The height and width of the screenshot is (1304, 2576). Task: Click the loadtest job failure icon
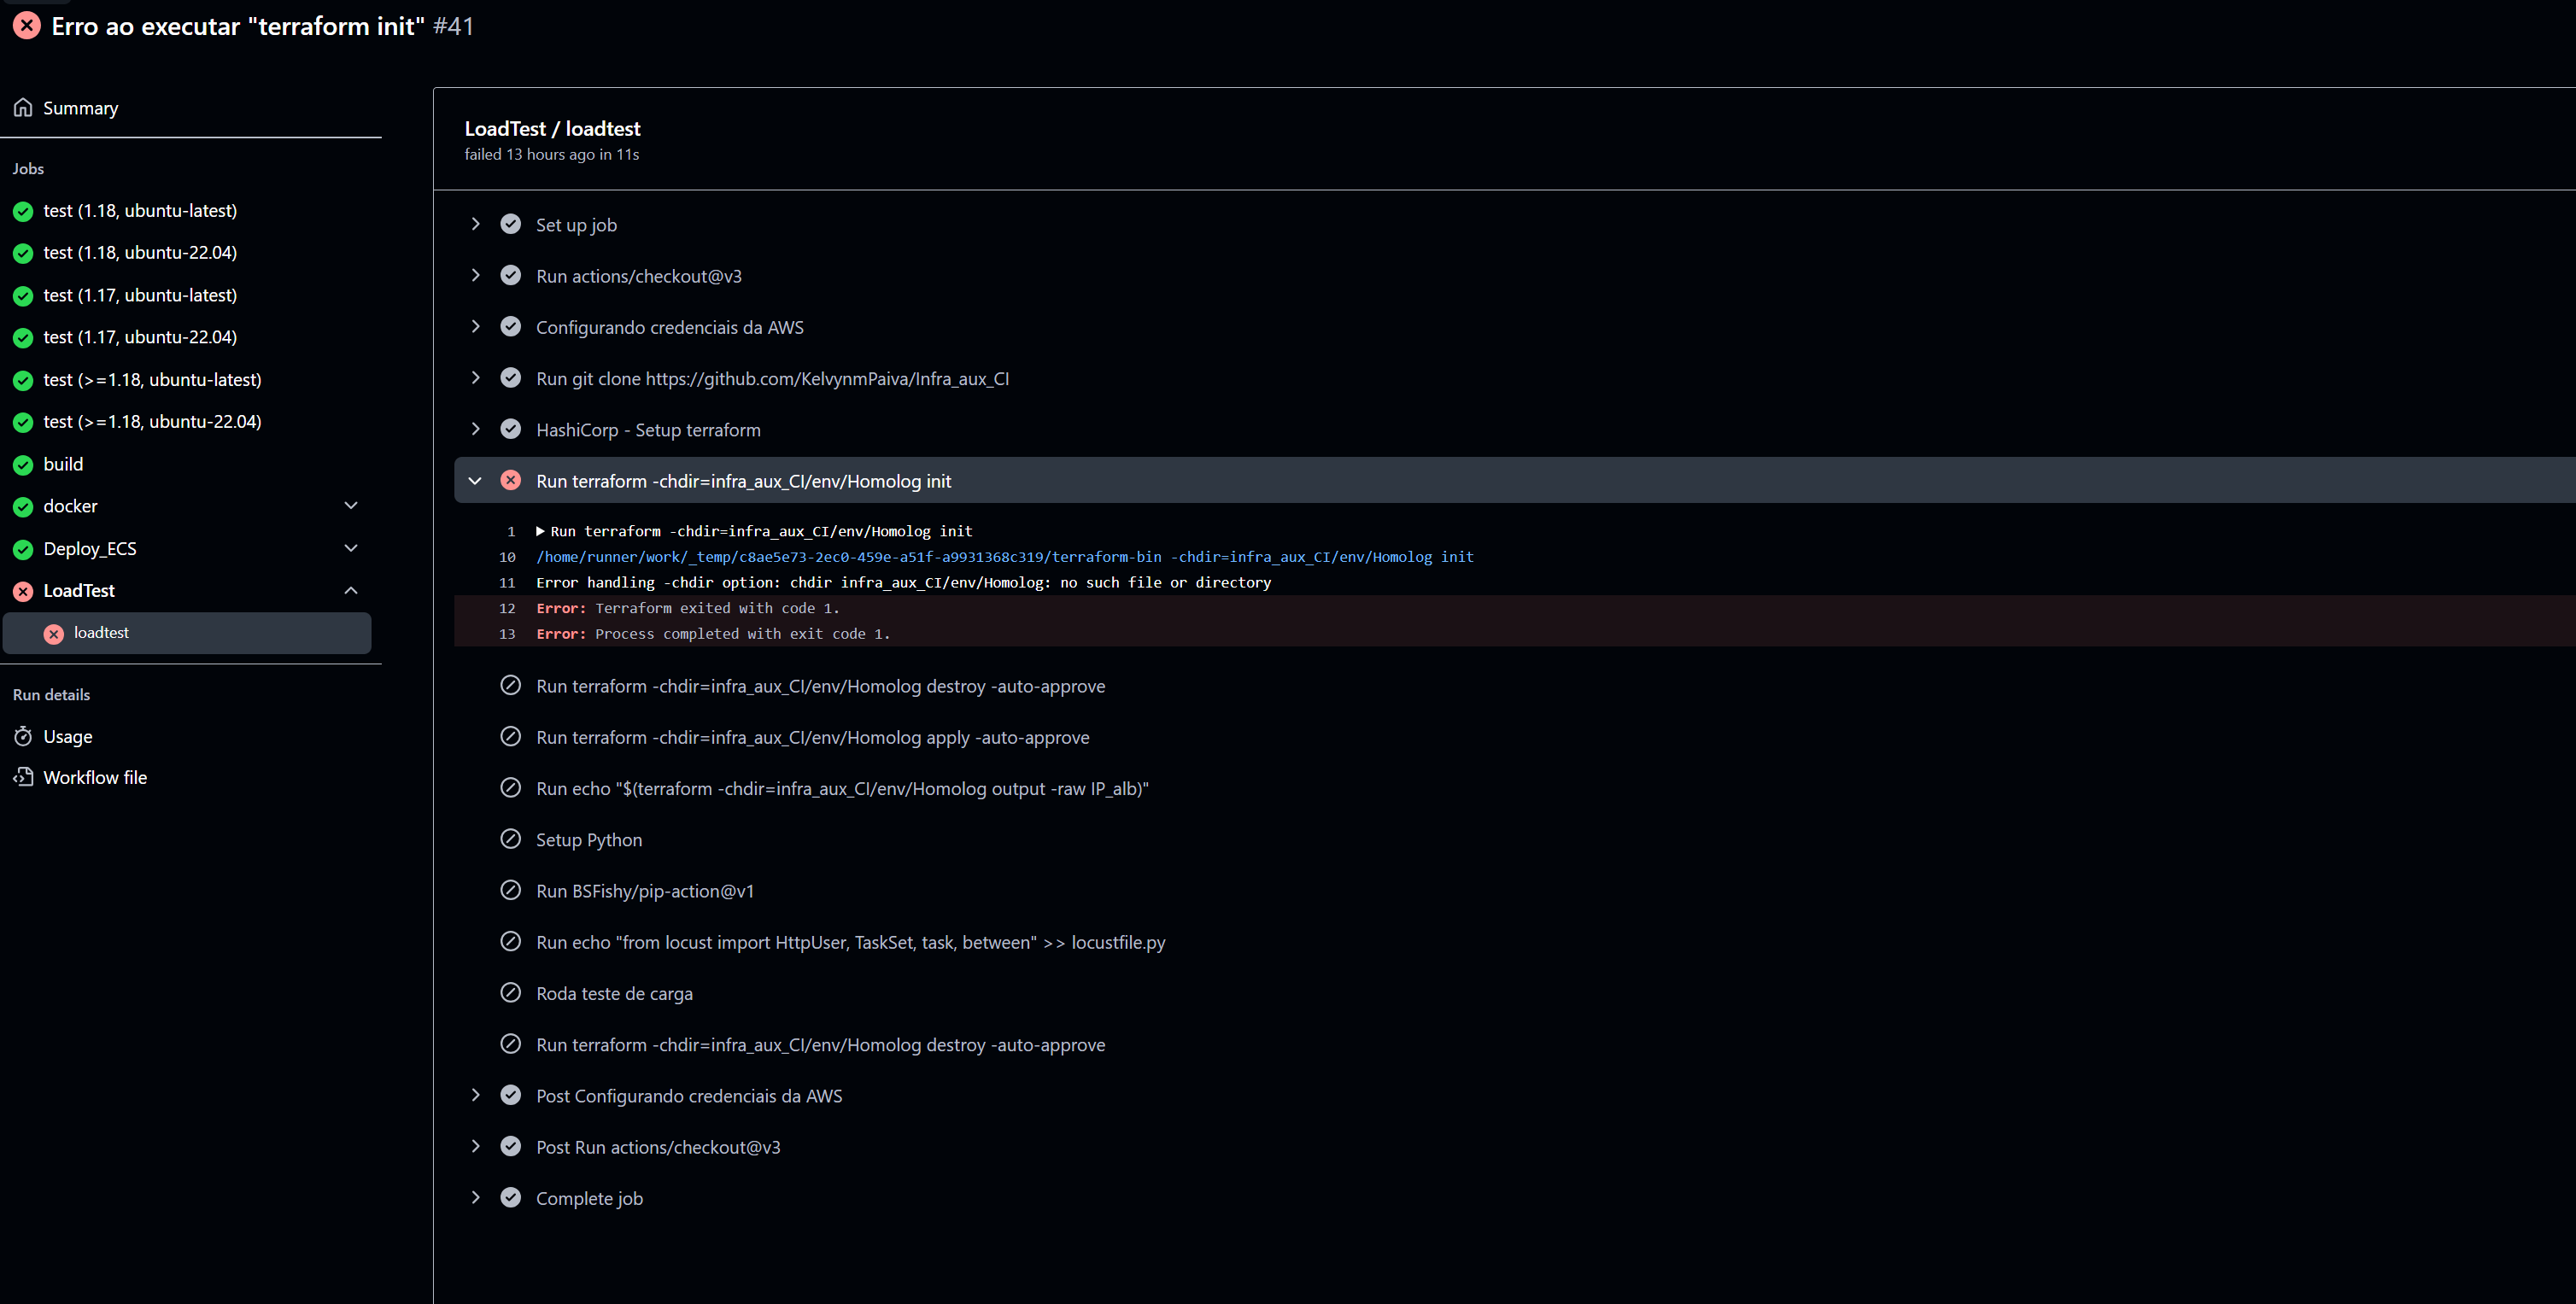(x=55, y=632)
